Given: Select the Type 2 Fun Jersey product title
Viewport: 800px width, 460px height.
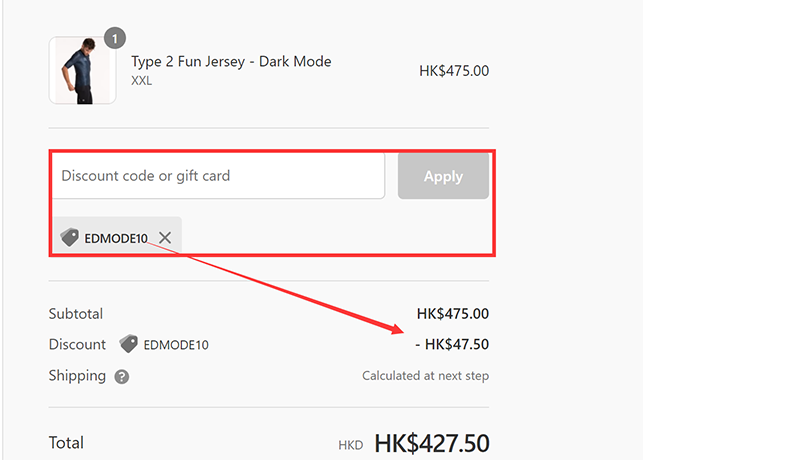Looking at the screenshot, I should (231, 62).
